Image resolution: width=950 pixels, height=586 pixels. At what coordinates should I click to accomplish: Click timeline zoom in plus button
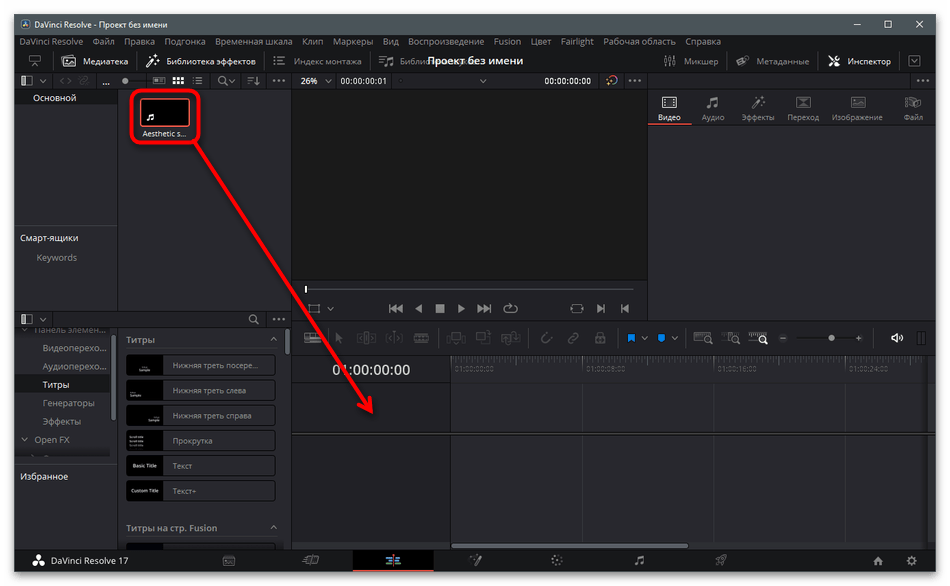point(859,338)
